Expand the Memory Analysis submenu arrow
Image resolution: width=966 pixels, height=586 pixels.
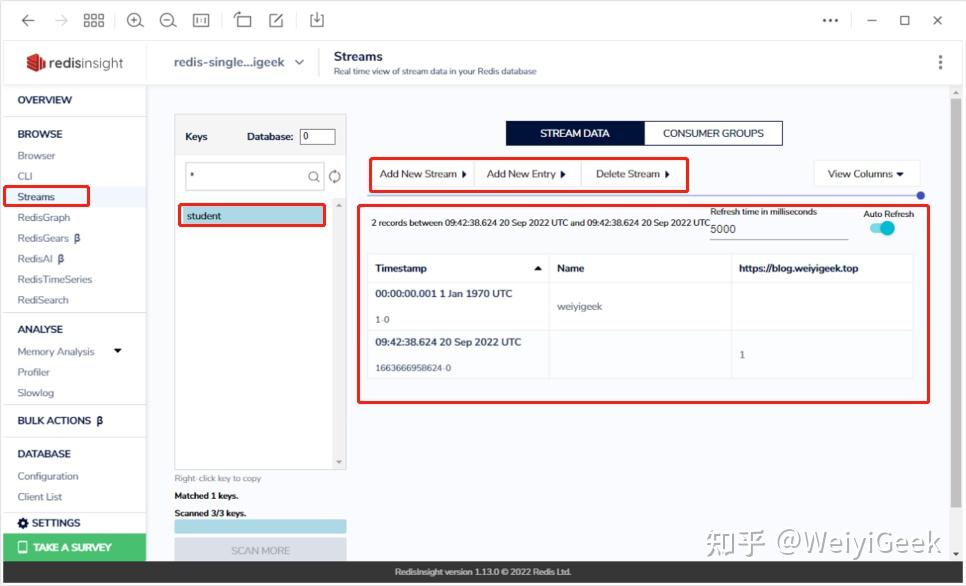[x=118, y=351]
